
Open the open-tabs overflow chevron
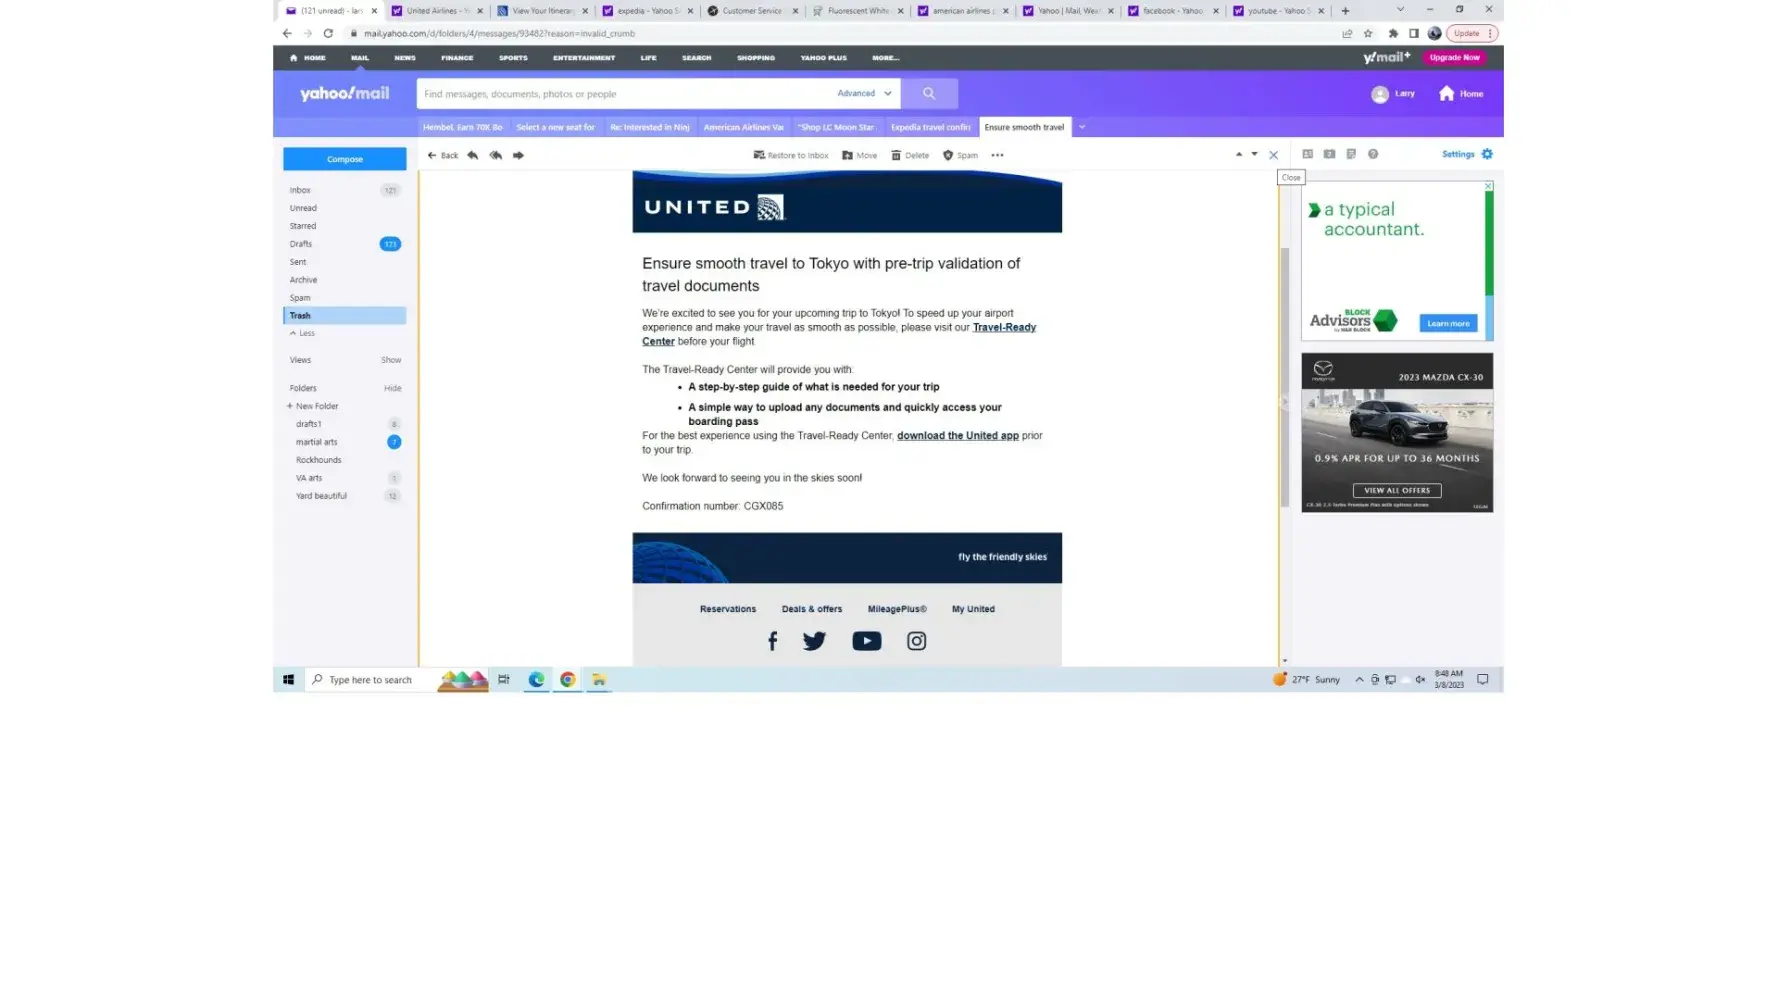pos(1081,127)
